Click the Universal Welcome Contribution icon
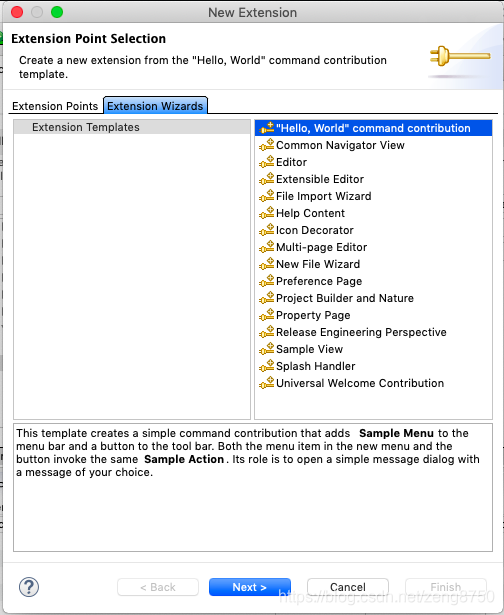This screenshot has width=504, height=615. (x=267, y=383)
